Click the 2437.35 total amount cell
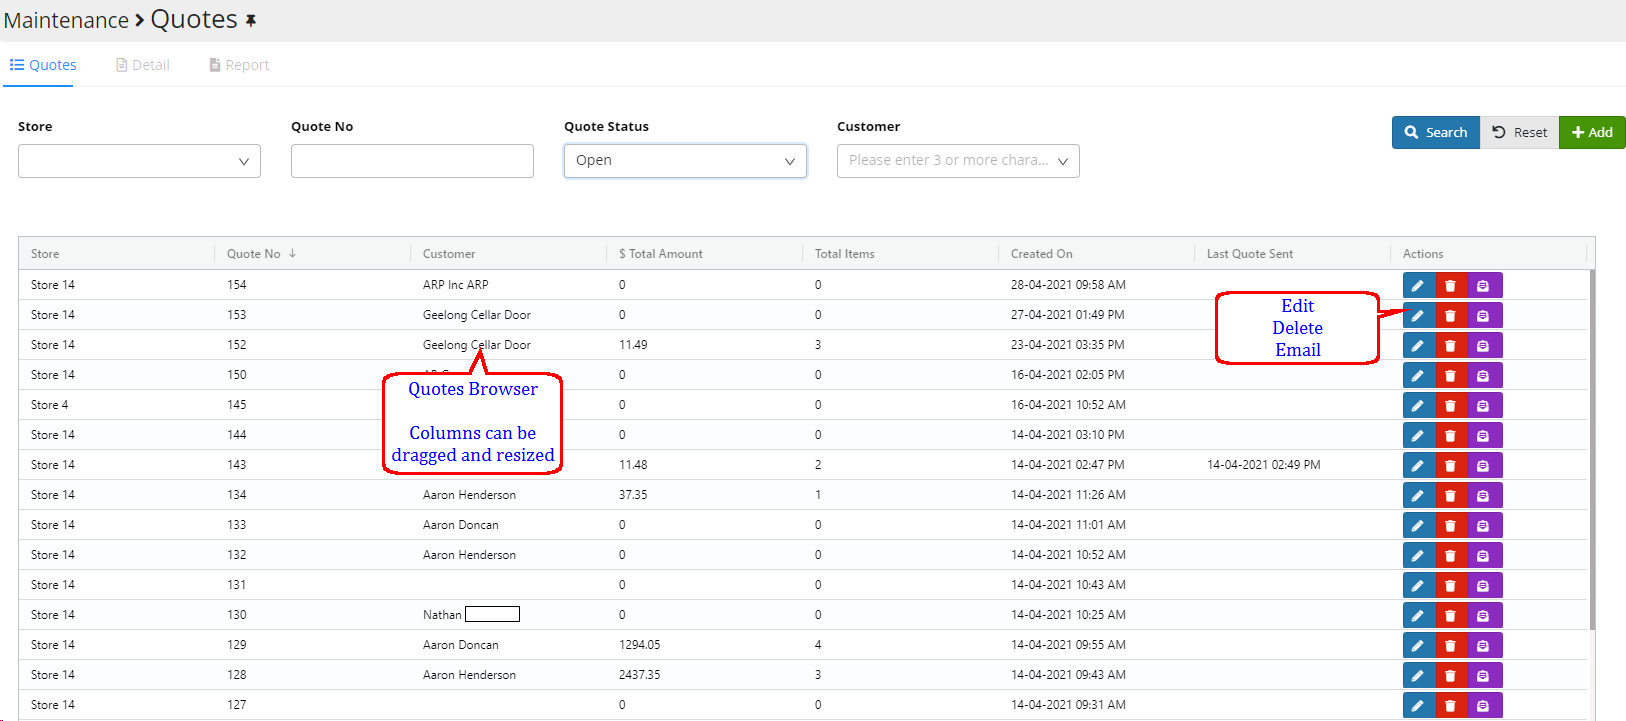The height and width of the screenshot is (721, 1626). point(640,675)
